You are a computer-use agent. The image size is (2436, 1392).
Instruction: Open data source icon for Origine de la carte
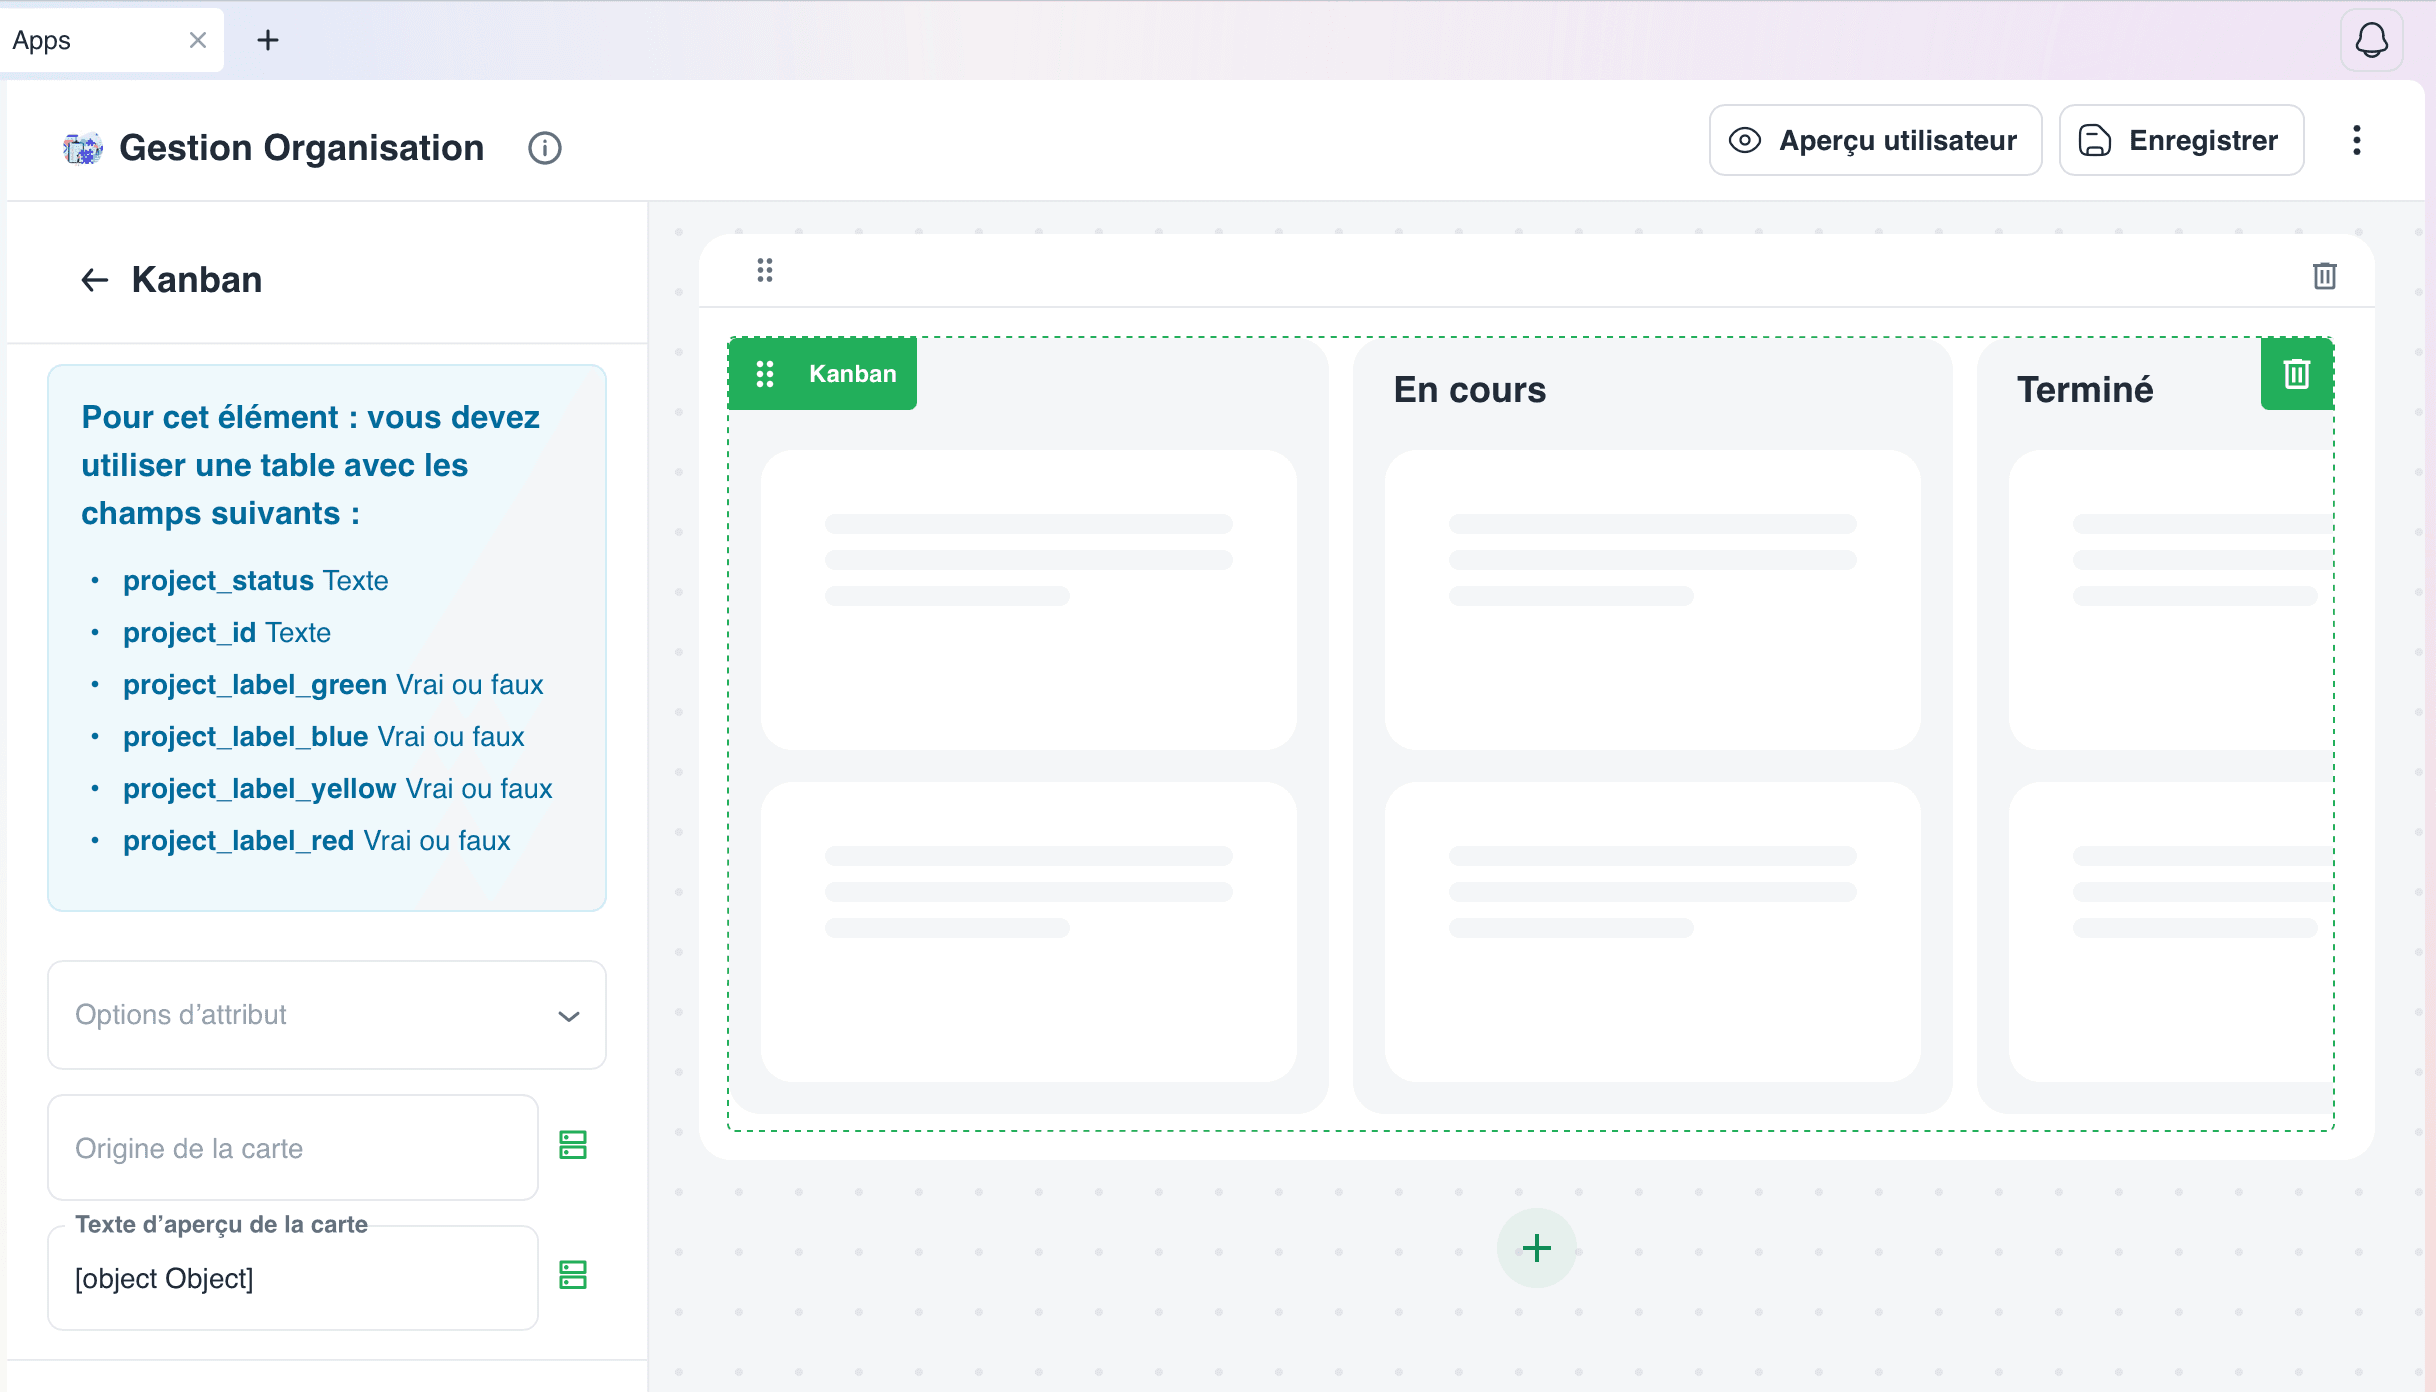(x=573, y=1145)
